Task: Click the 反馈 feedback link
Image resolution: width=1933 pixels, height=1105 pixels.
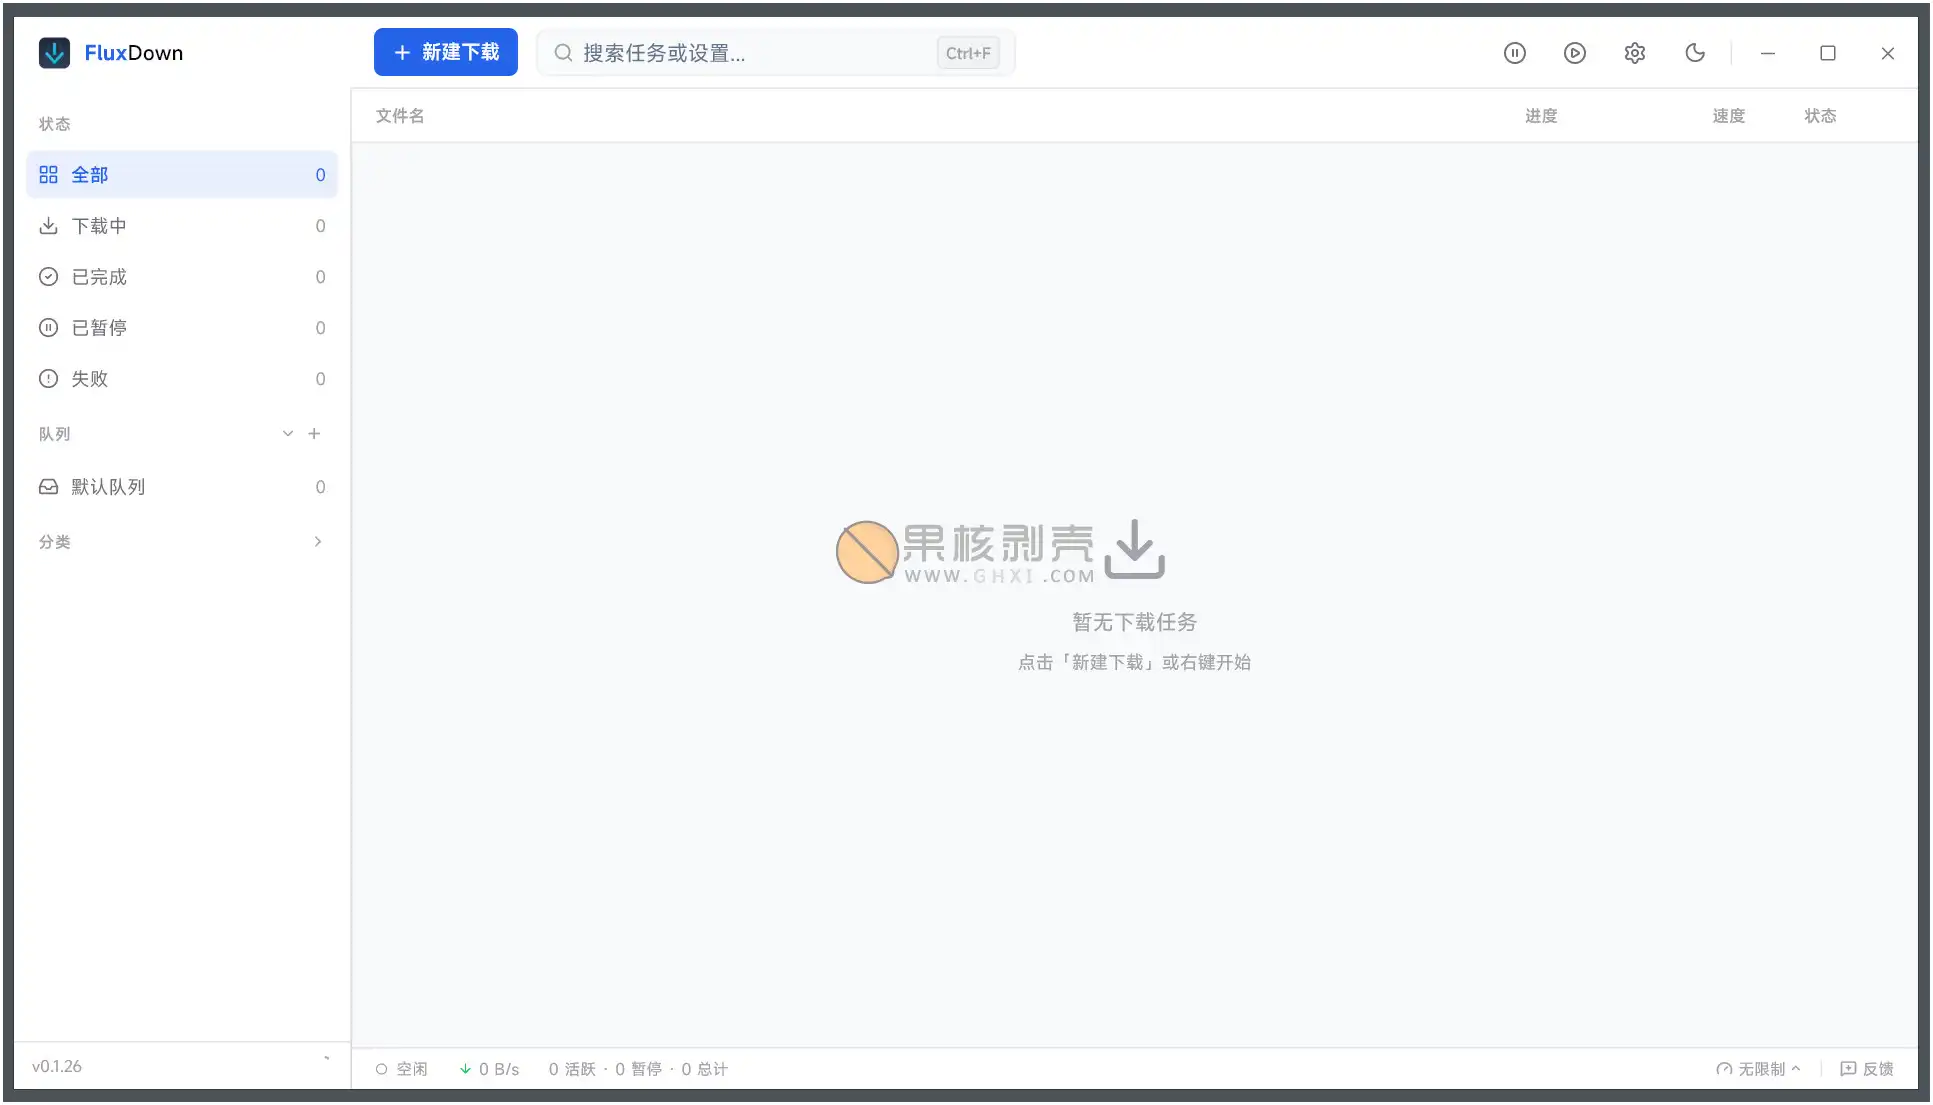Action: point(1867,1069)
